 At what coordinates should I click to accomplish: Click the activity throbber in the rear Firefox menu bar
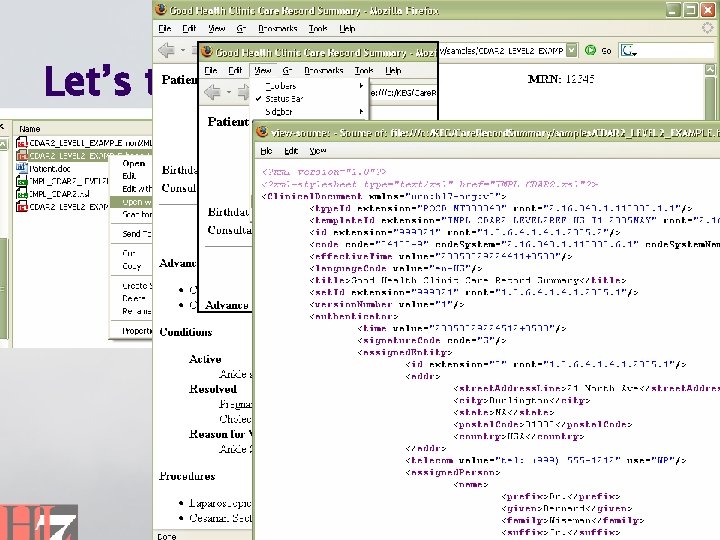click(x=708, y=28)
